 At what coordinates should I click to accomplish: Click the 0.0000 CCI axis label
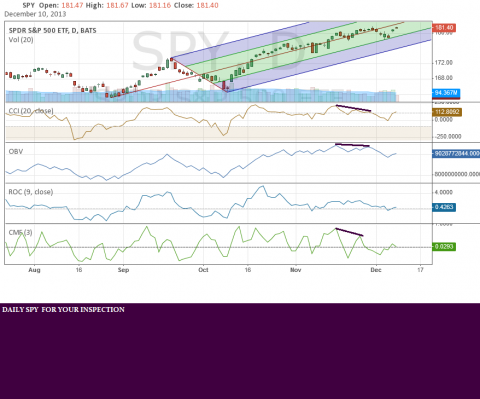pyautogui.click(x=444, y=120)
